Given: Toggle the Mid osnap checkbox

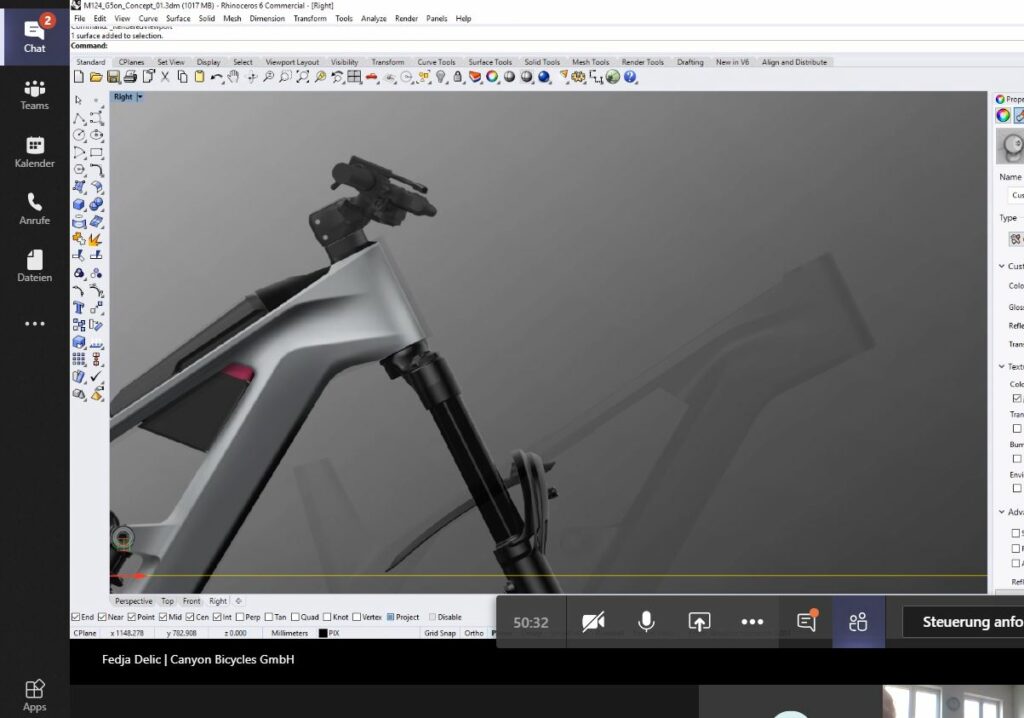Looking at the screenshot, I should point(163,617).
